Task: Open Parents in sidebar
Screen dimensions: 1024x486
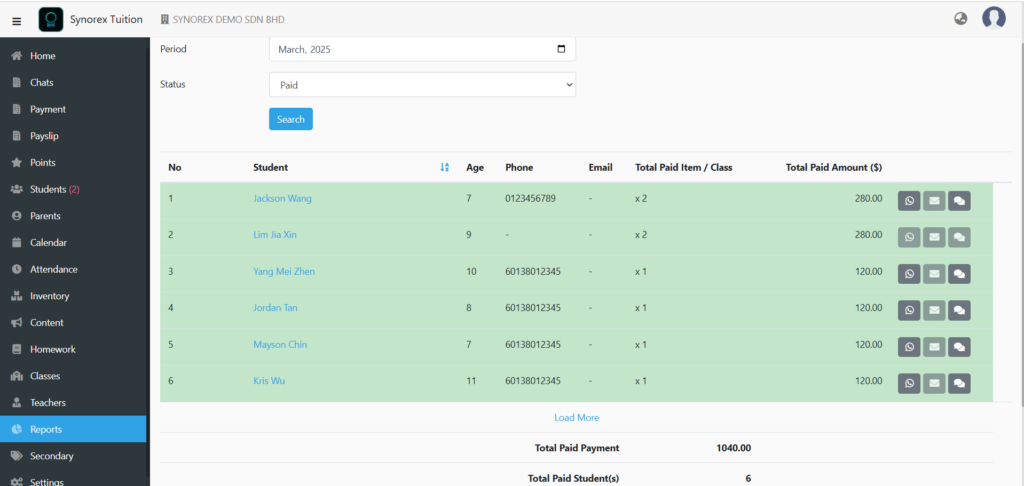Action: point(73,216)
